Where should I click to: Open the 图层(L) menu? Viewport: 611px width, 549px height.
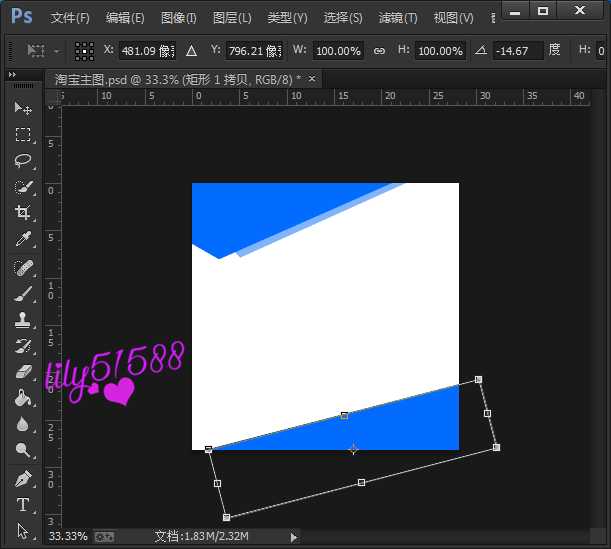(x=232, y=18)
